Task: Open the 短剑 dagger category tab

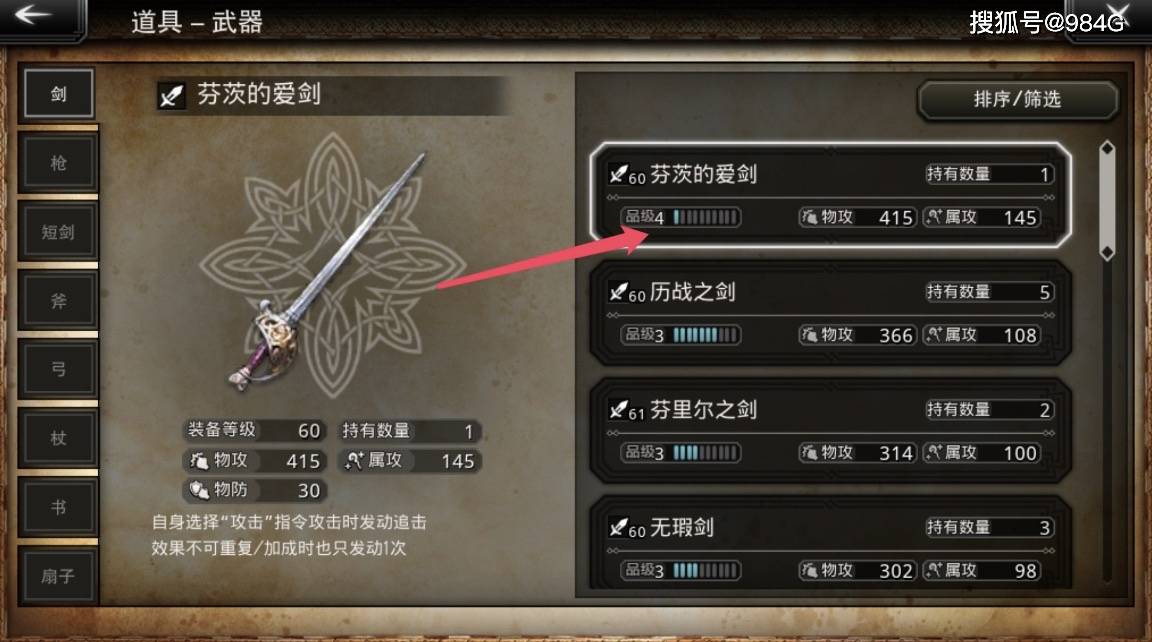Action: coord(59,231)
